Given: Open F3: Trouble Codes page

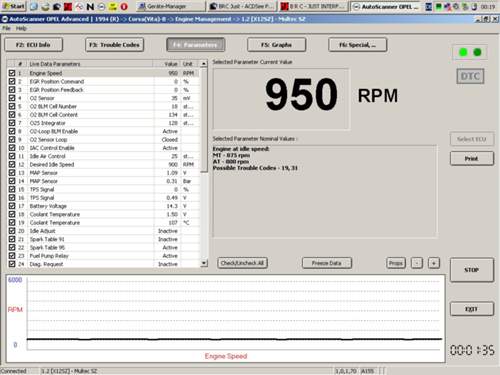Looking at the screenshot, I should (114, 45).
